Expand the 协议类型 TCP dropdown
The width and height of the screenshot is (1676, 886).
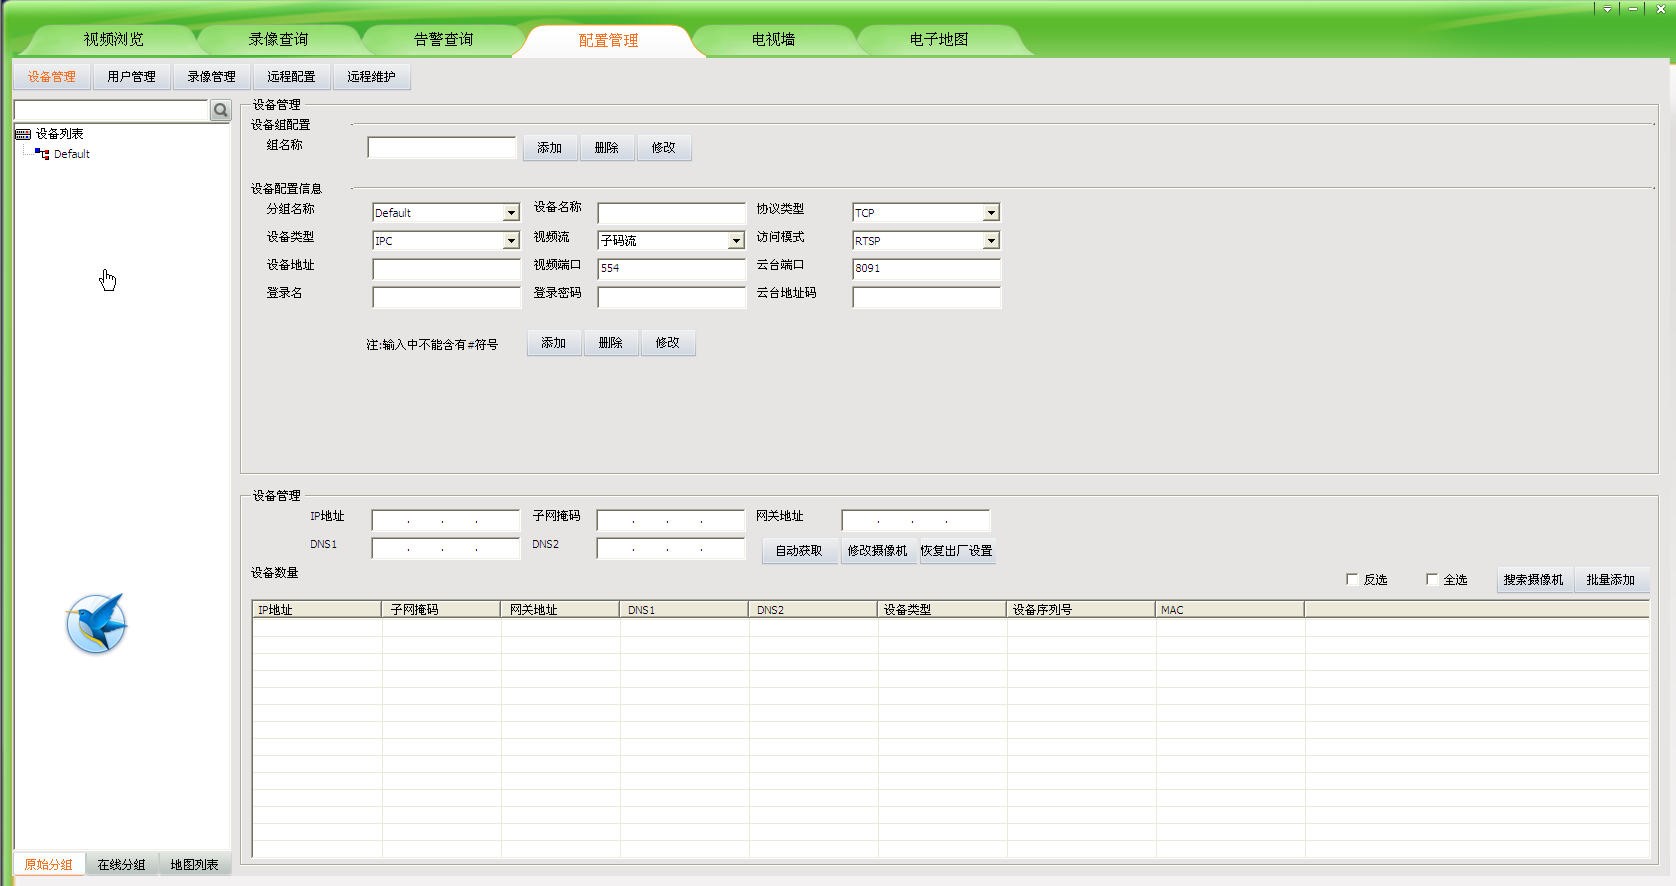[x=990, y=213]
